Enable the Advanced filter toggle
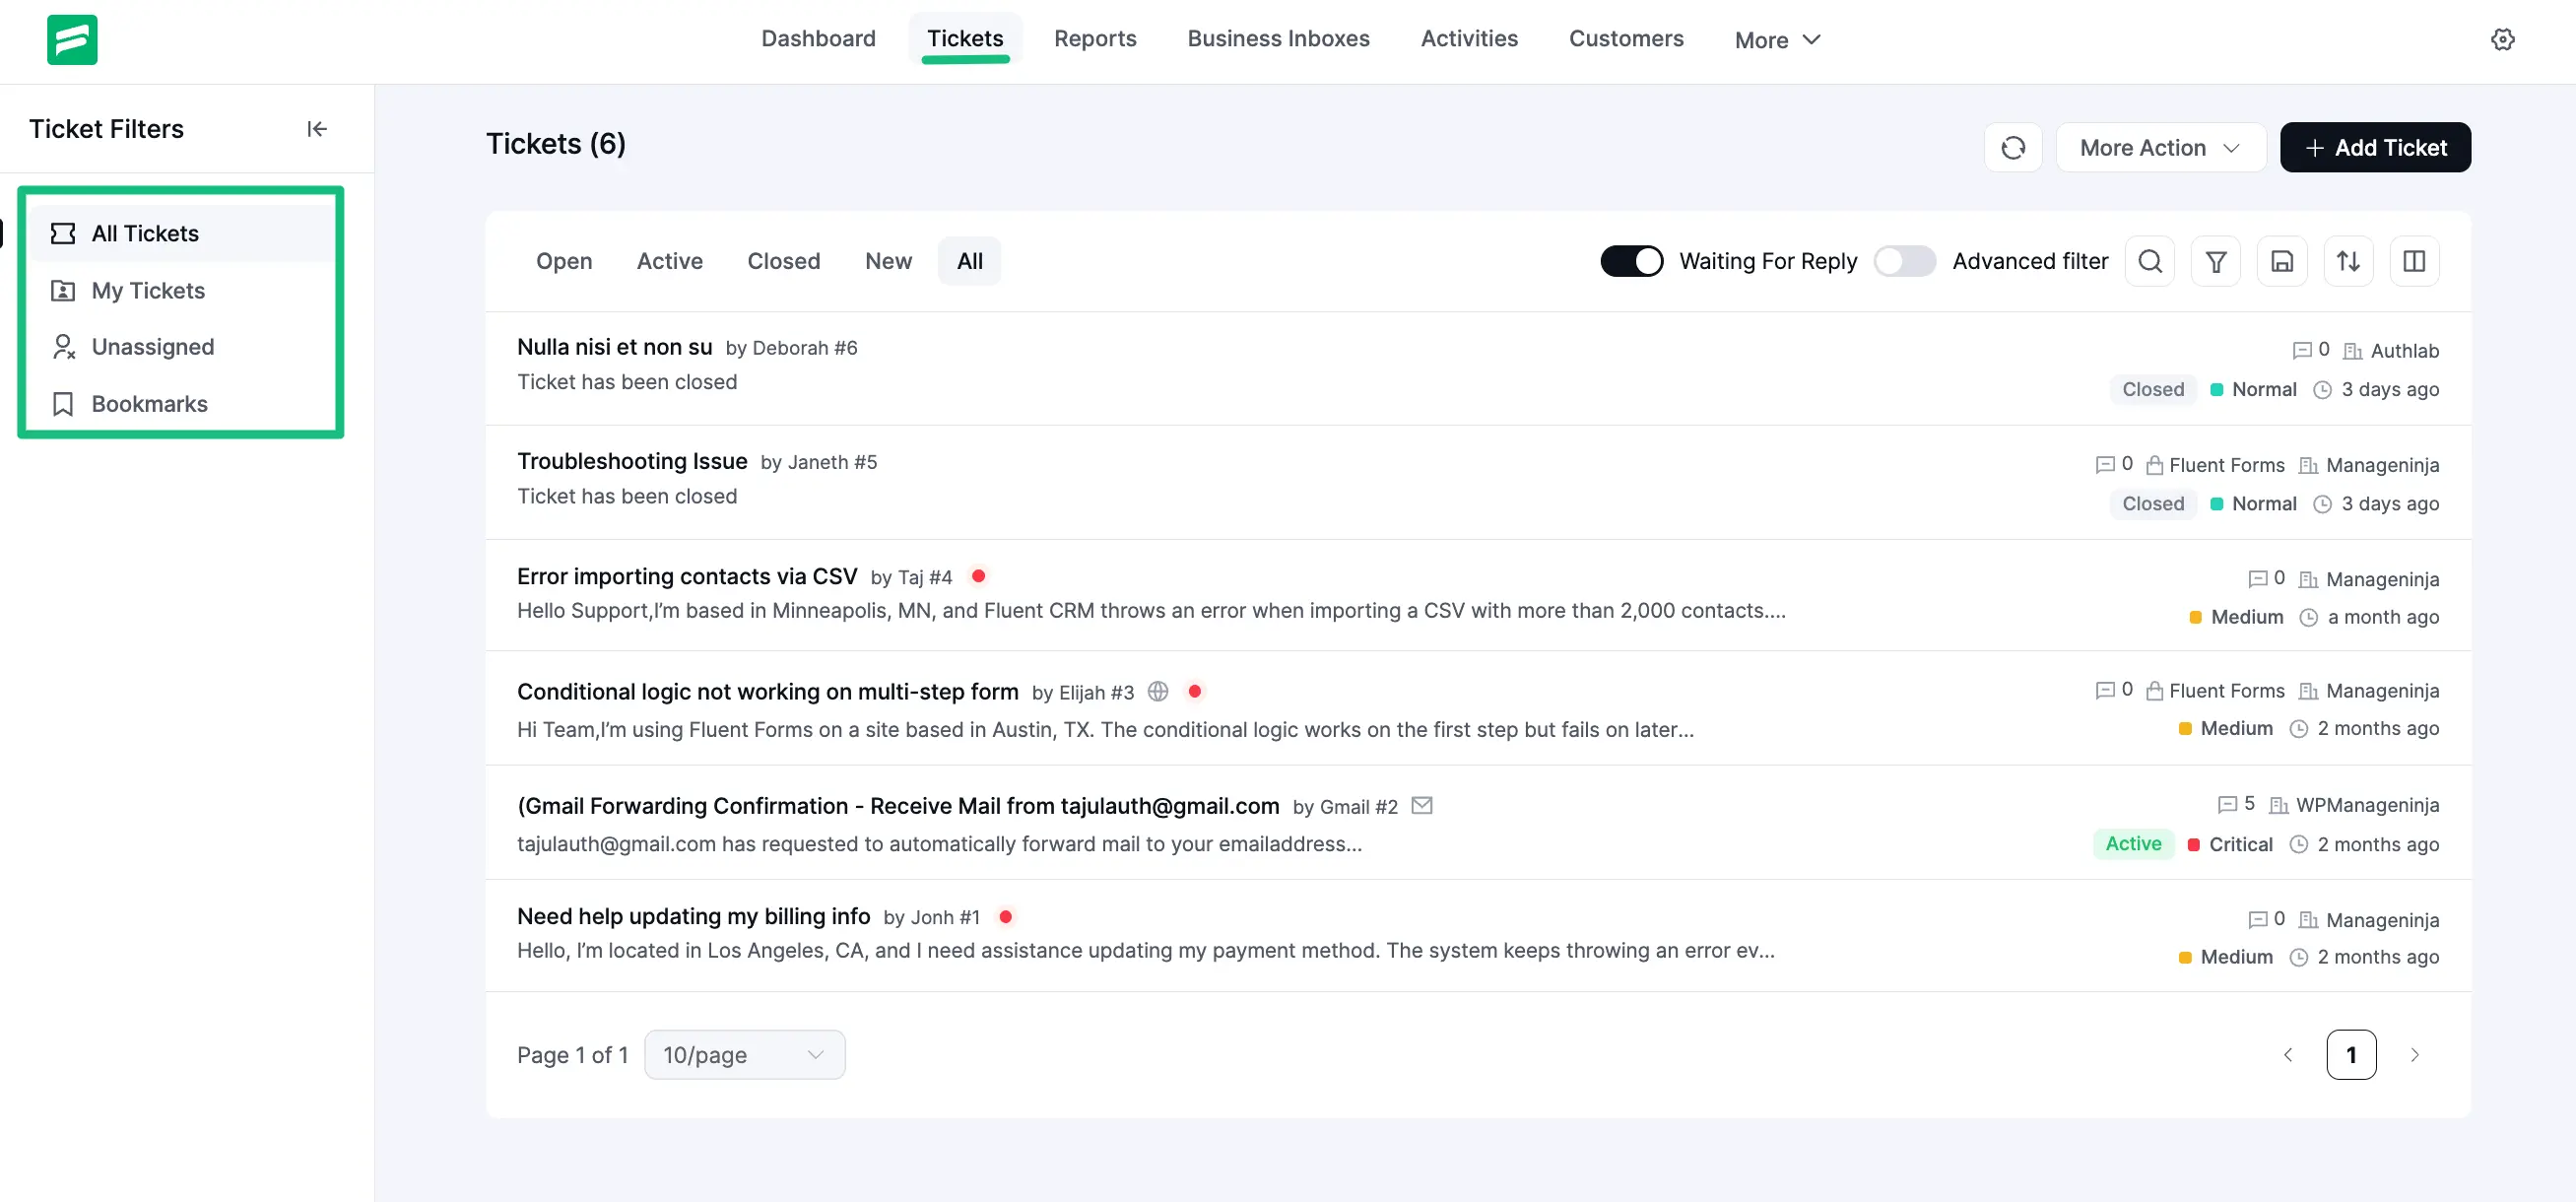This screenshot has width=2576, height=1202. [x=1904, y=261]
